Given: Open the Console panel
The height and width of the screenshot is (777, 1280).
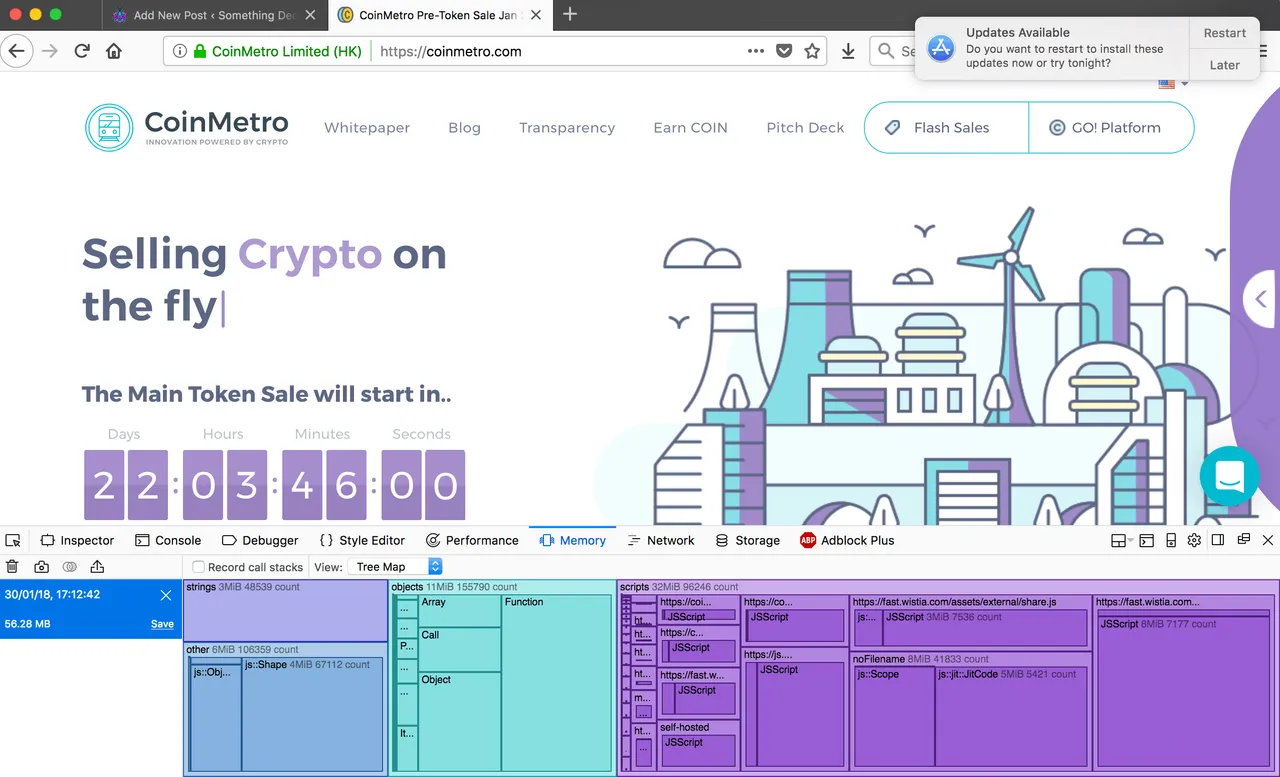Looking at the screenshot, I should pos(168,540).
